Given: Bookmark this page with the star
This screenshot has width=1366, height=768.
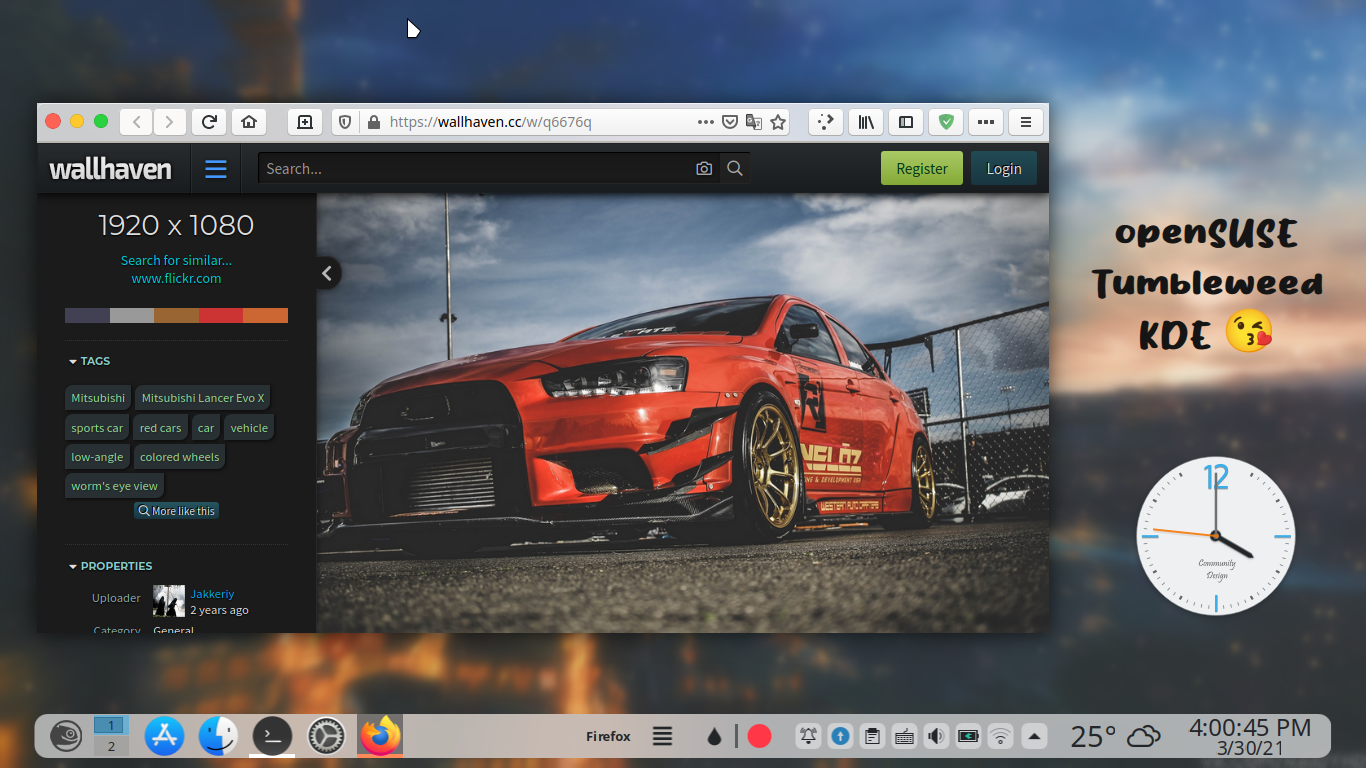Looking at the screenshot, I should [x=778, y=122].
